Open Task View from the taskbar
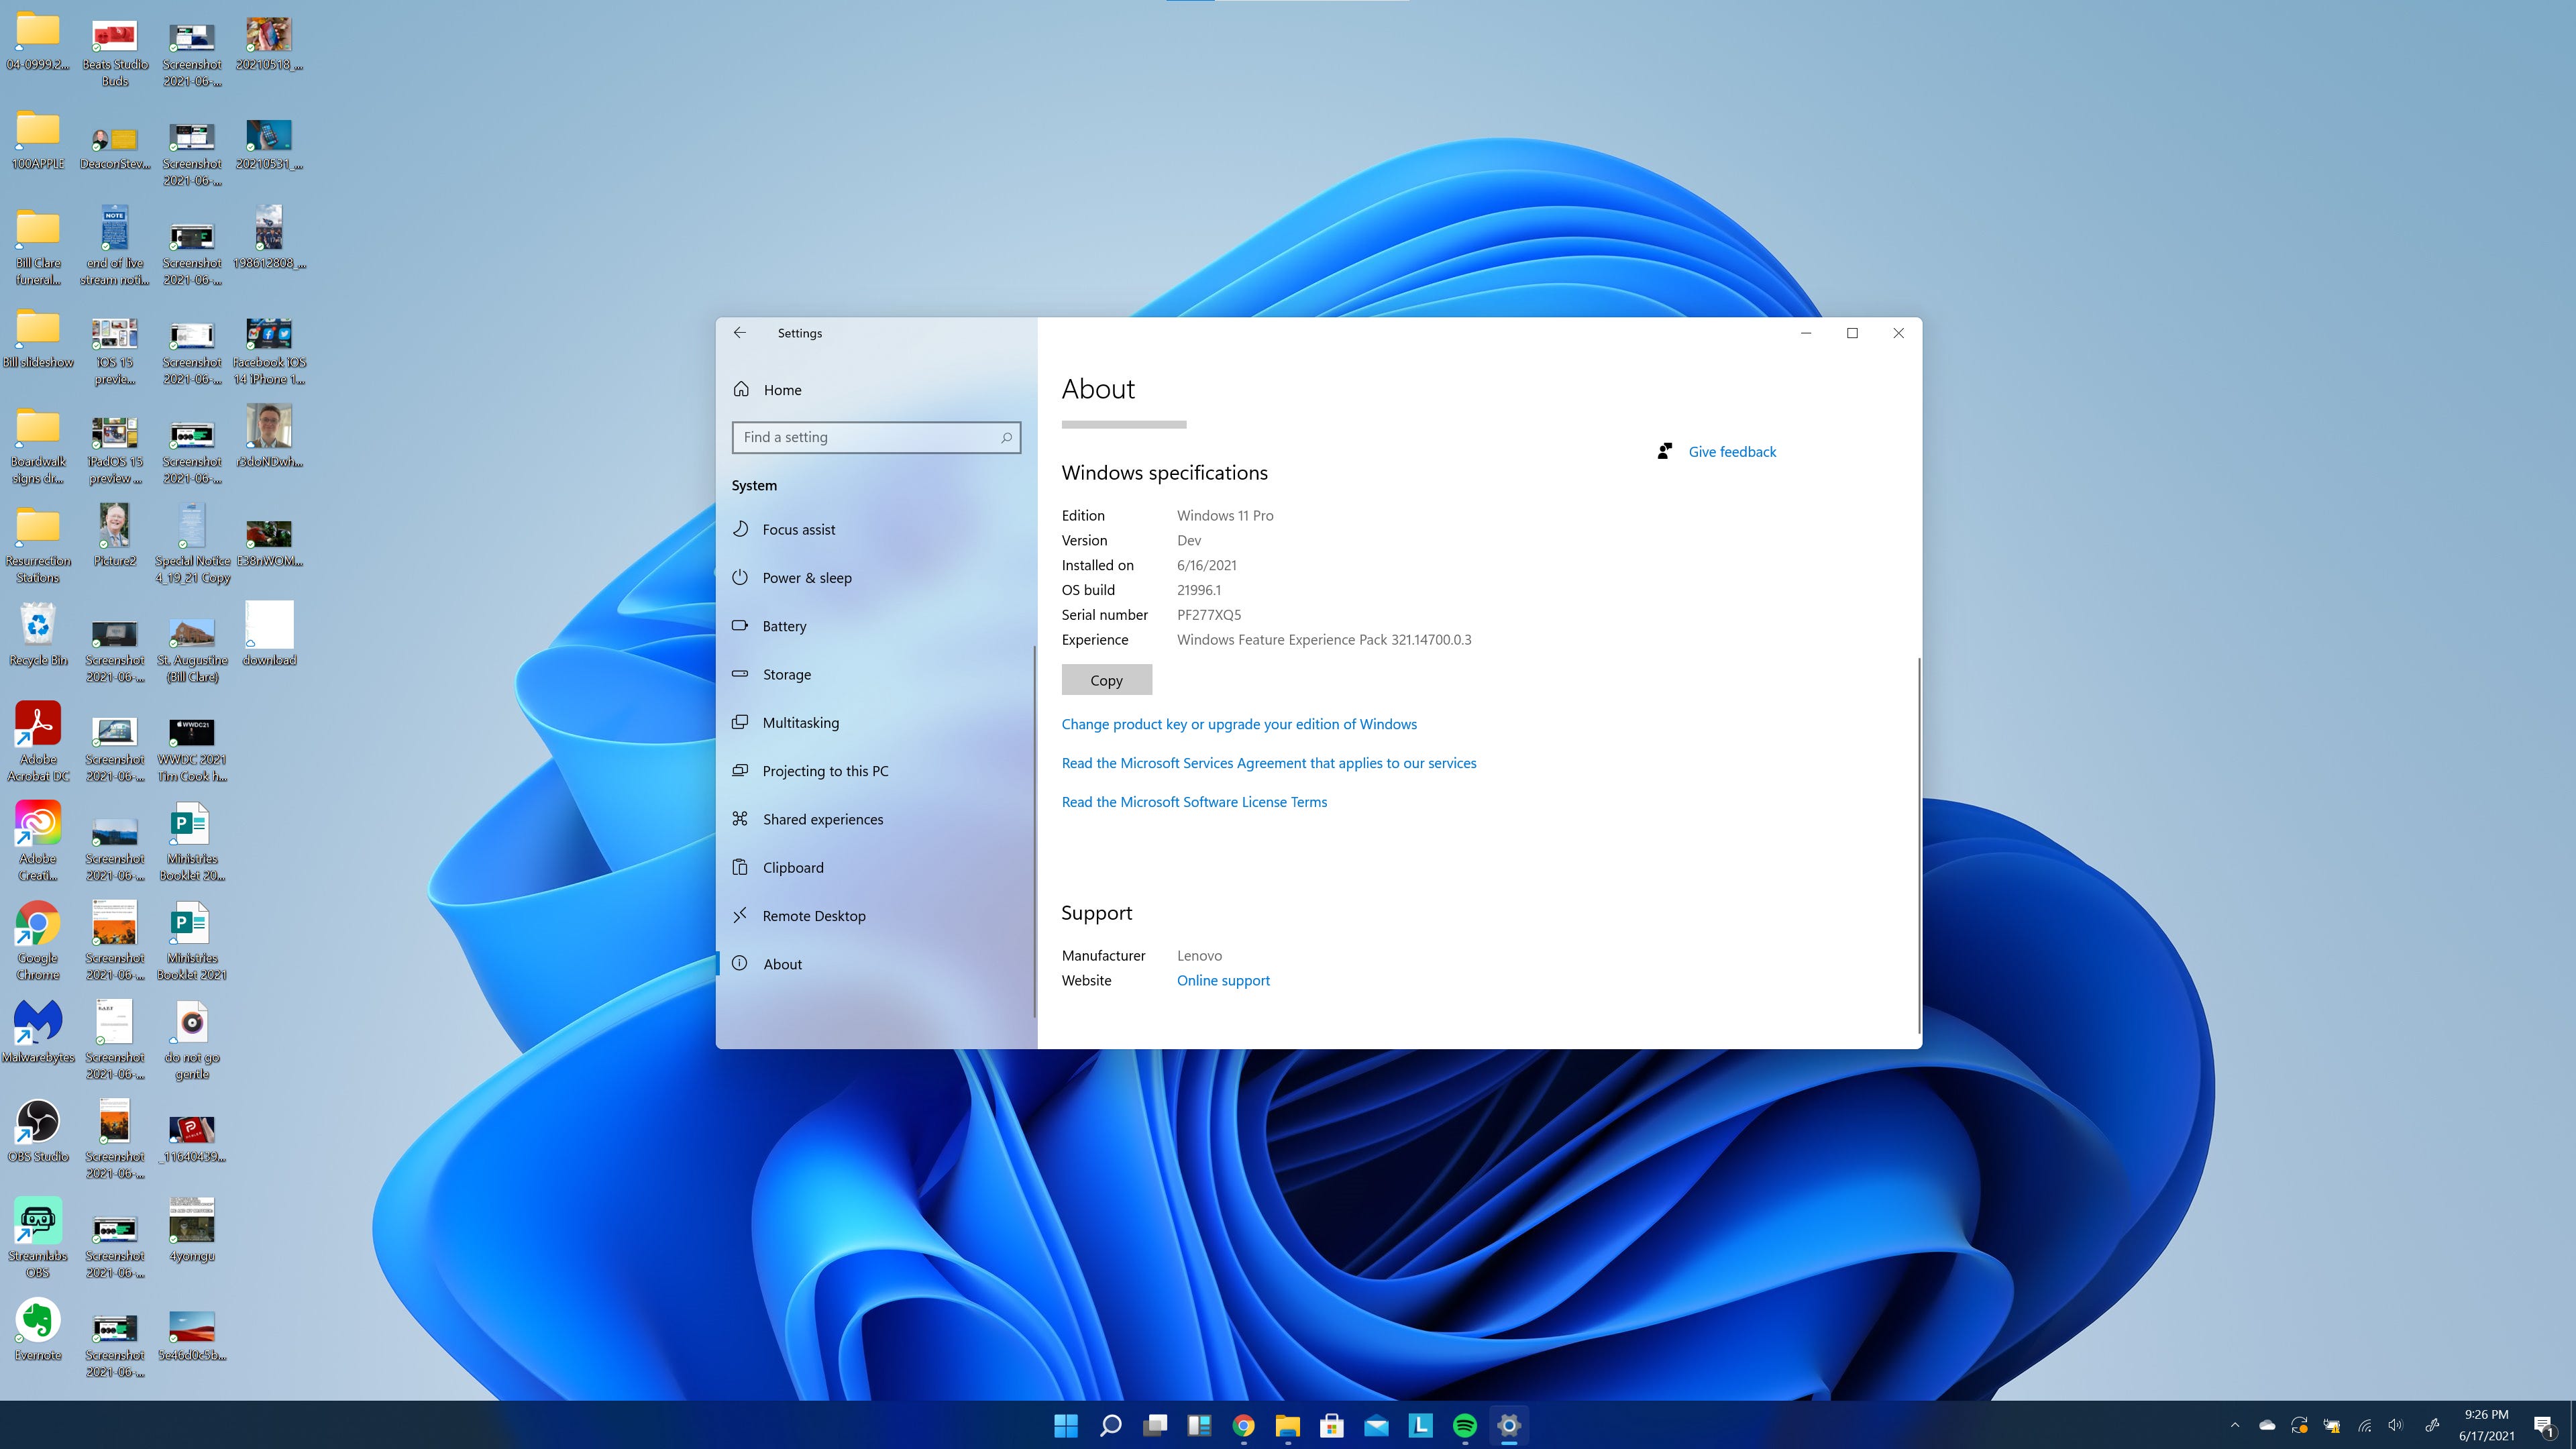Image resolution: width=2576 pixels, height=1449 pixels. 1155,1425
